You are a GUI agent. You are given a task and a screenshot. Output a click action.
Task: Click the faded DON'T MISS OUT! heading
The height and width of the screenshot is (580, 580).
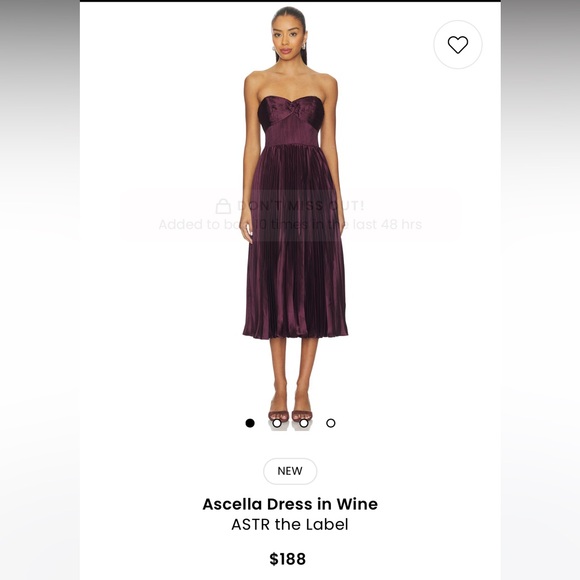301,206
